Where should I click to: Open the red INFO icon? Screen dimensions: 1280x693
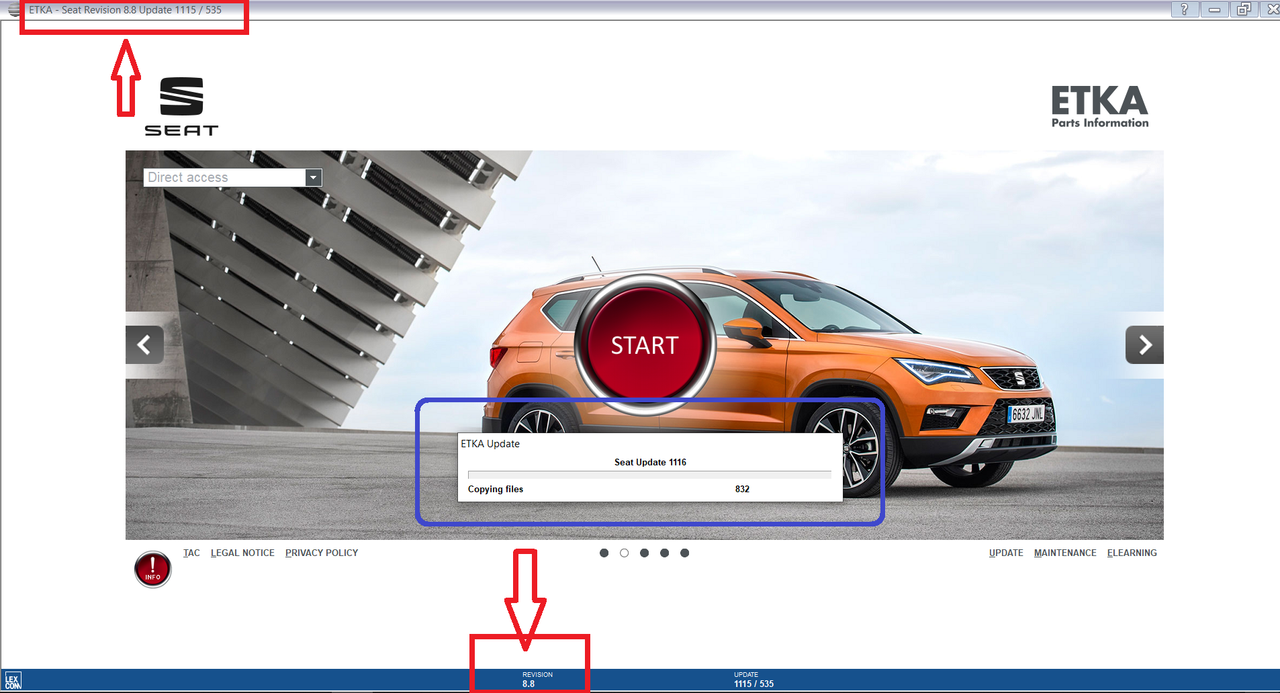[x=153, y=569]
